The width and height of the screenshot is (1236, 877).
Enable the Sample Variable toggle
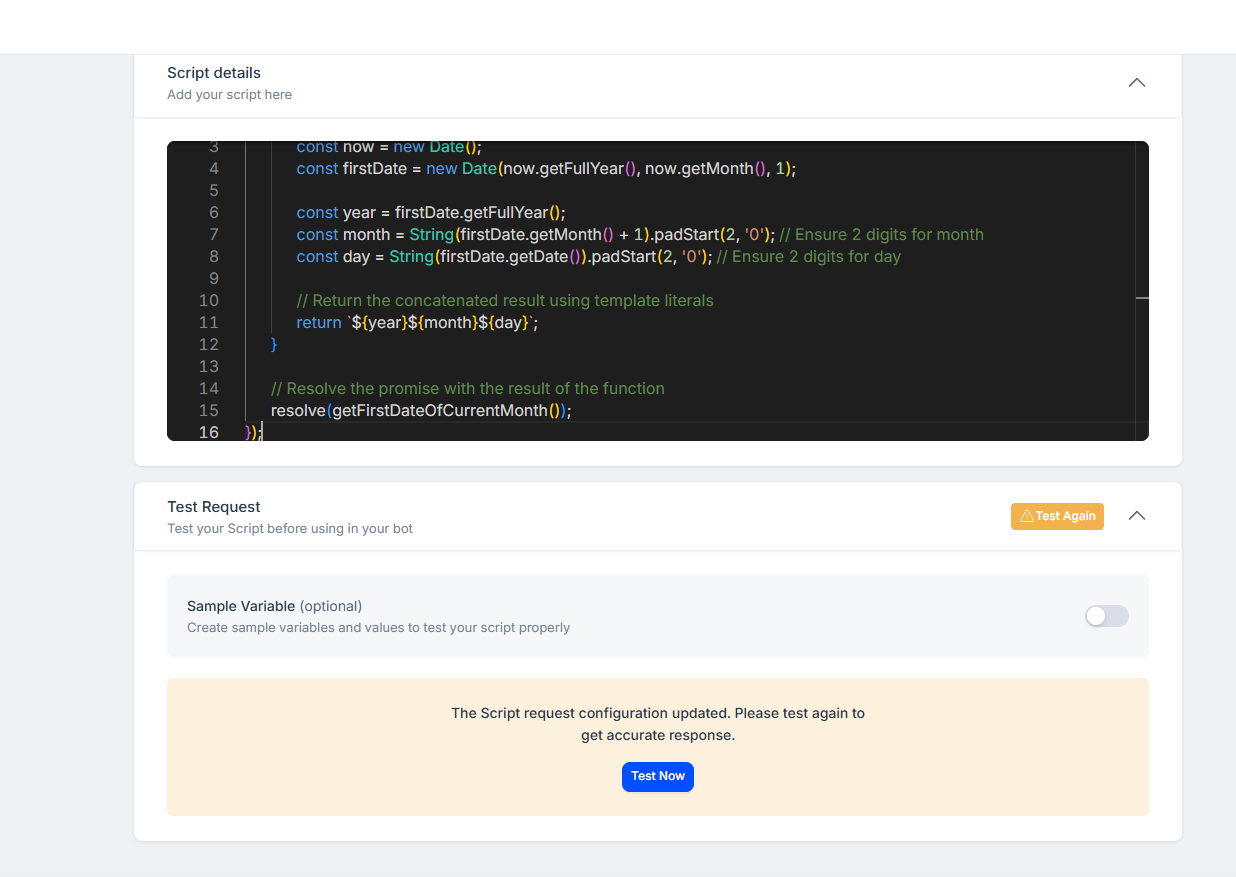[1107, 616]
